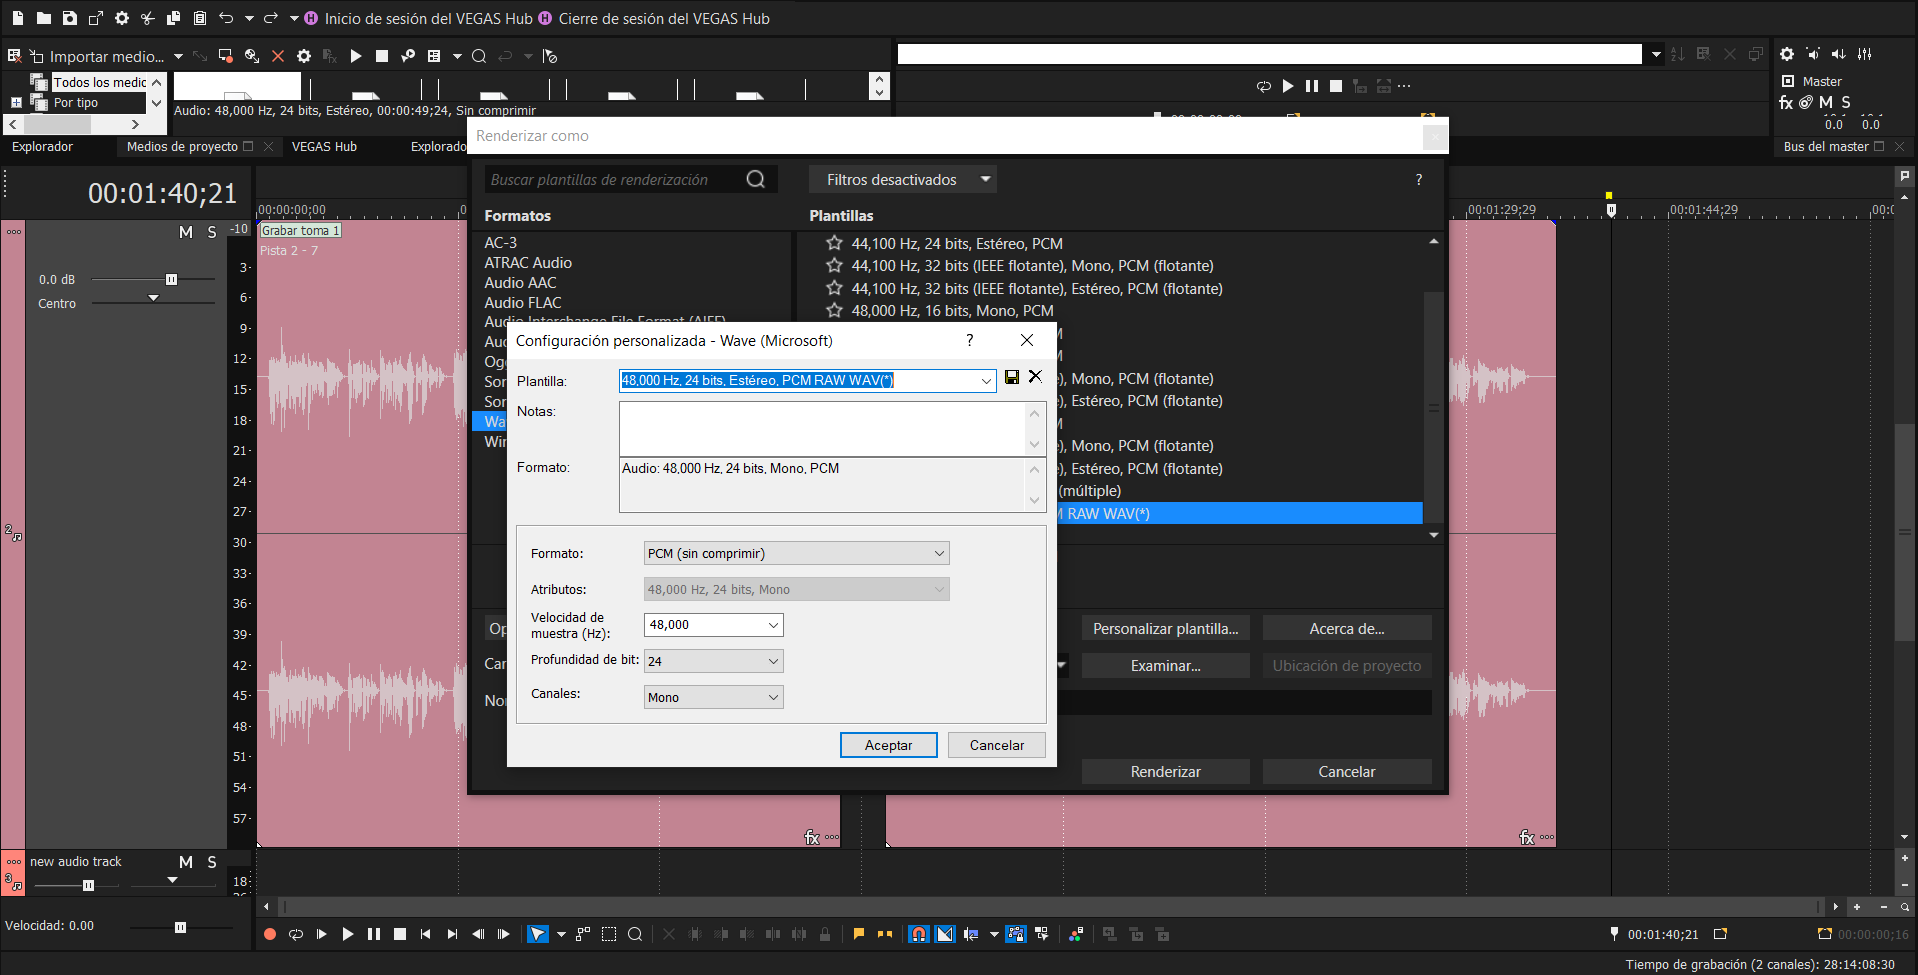Image resolution: width=1918 pixels, height=975 pixels.
Task: Delete the template using the X icon
Action: [1035, 377]
